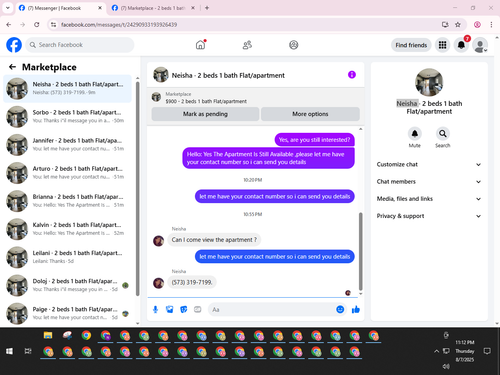Viewport: 500px width, 375px height.
Task: Open Windows notification center icon
Action: click(x=487, y=351)
